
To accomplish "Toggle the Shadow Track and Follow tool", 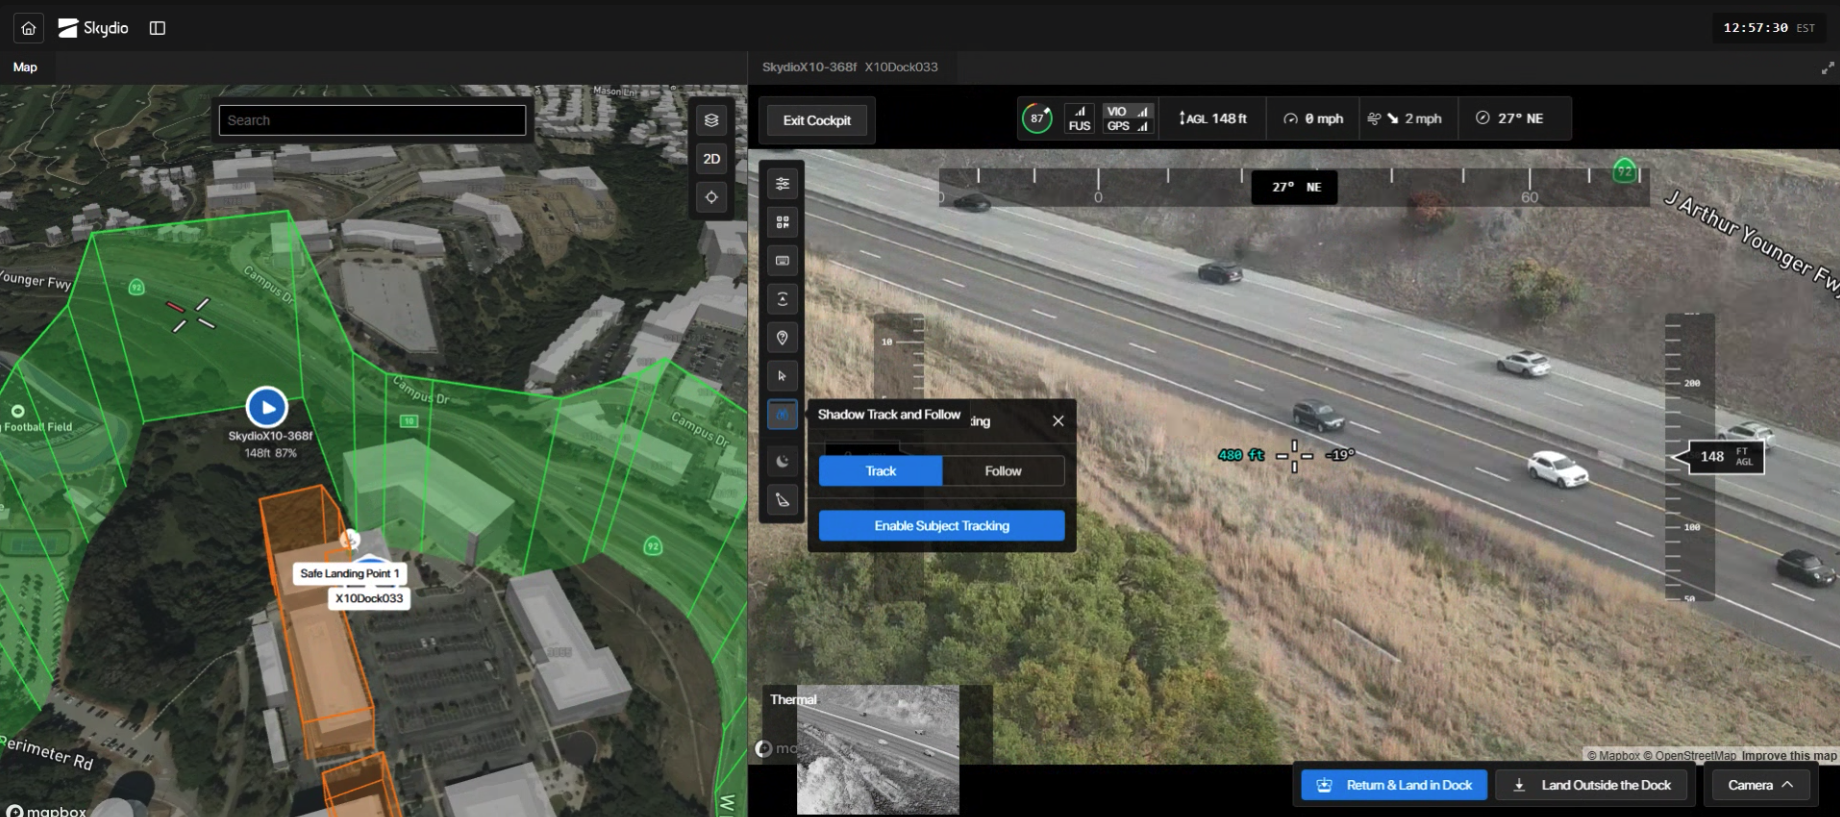I will (x=782, y=414).
